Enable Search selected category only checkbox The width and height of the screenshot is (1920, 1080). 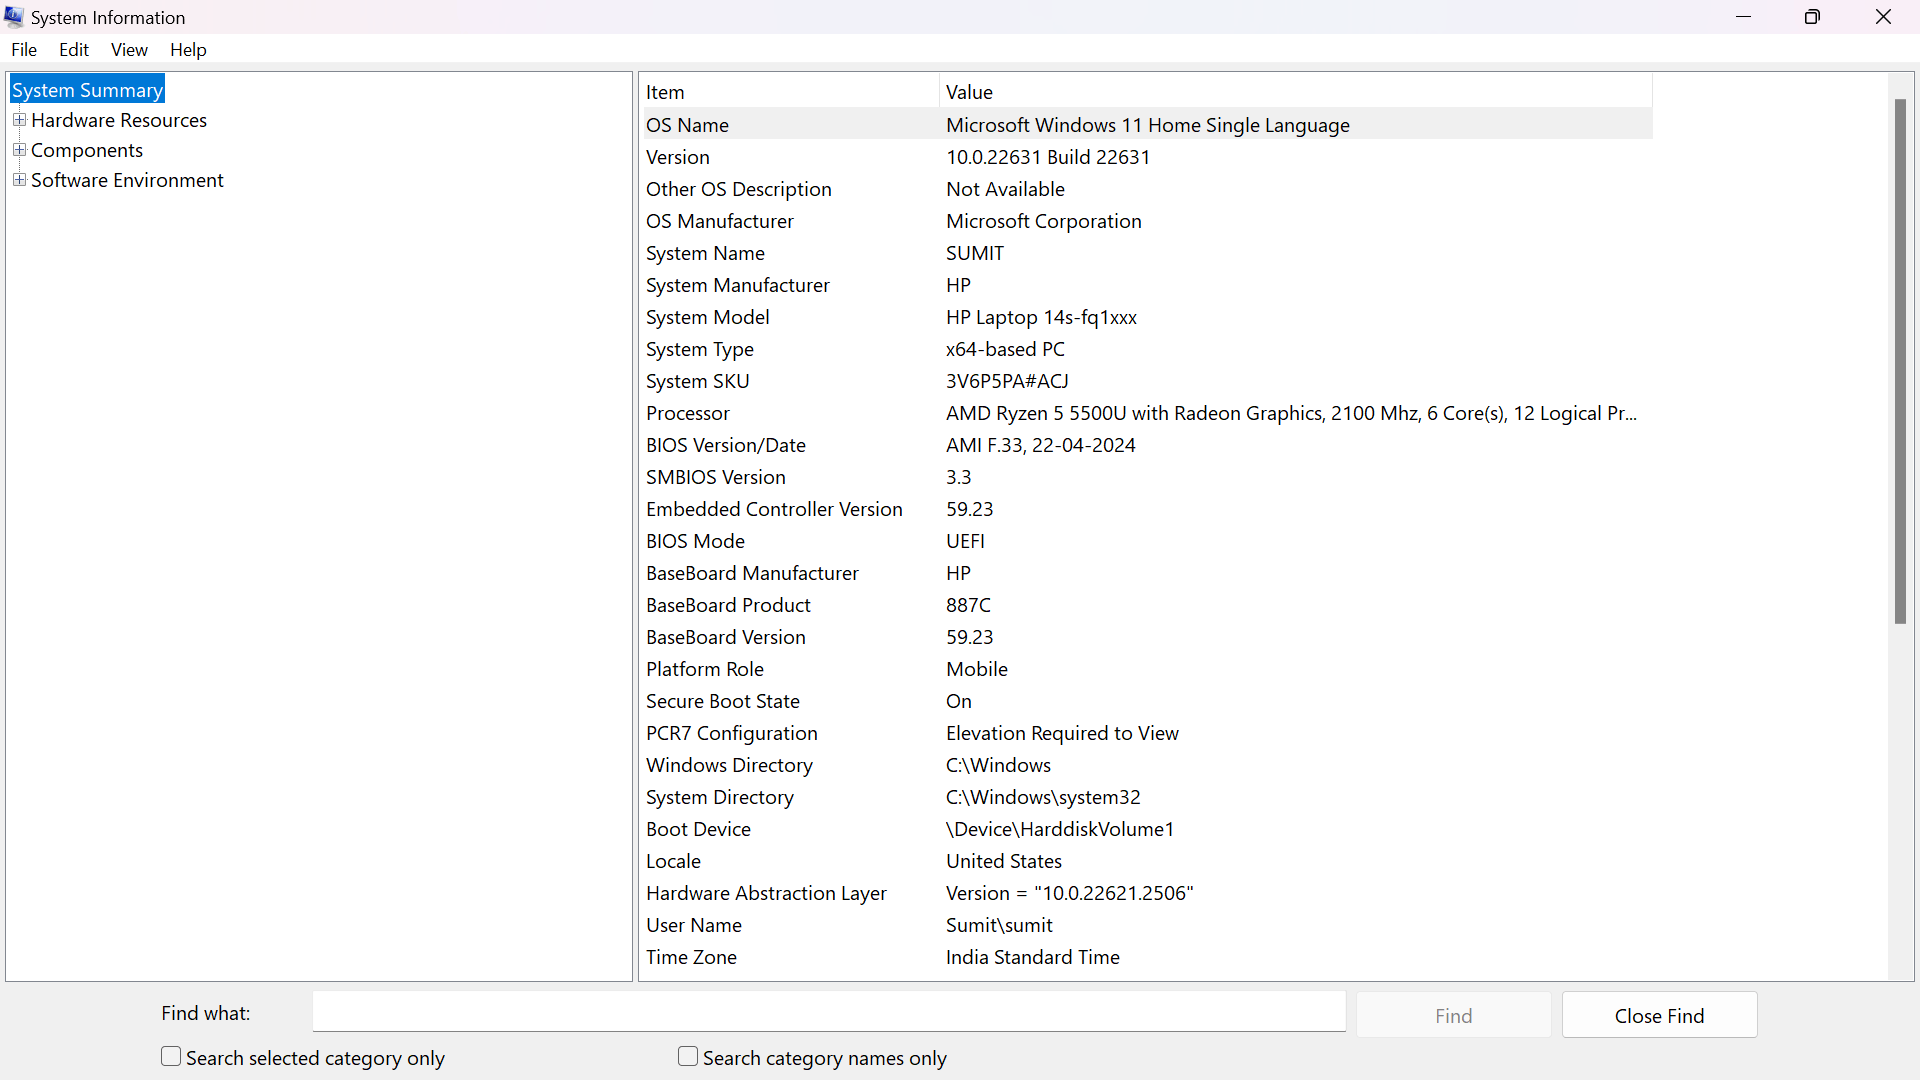pos(171,1057)
